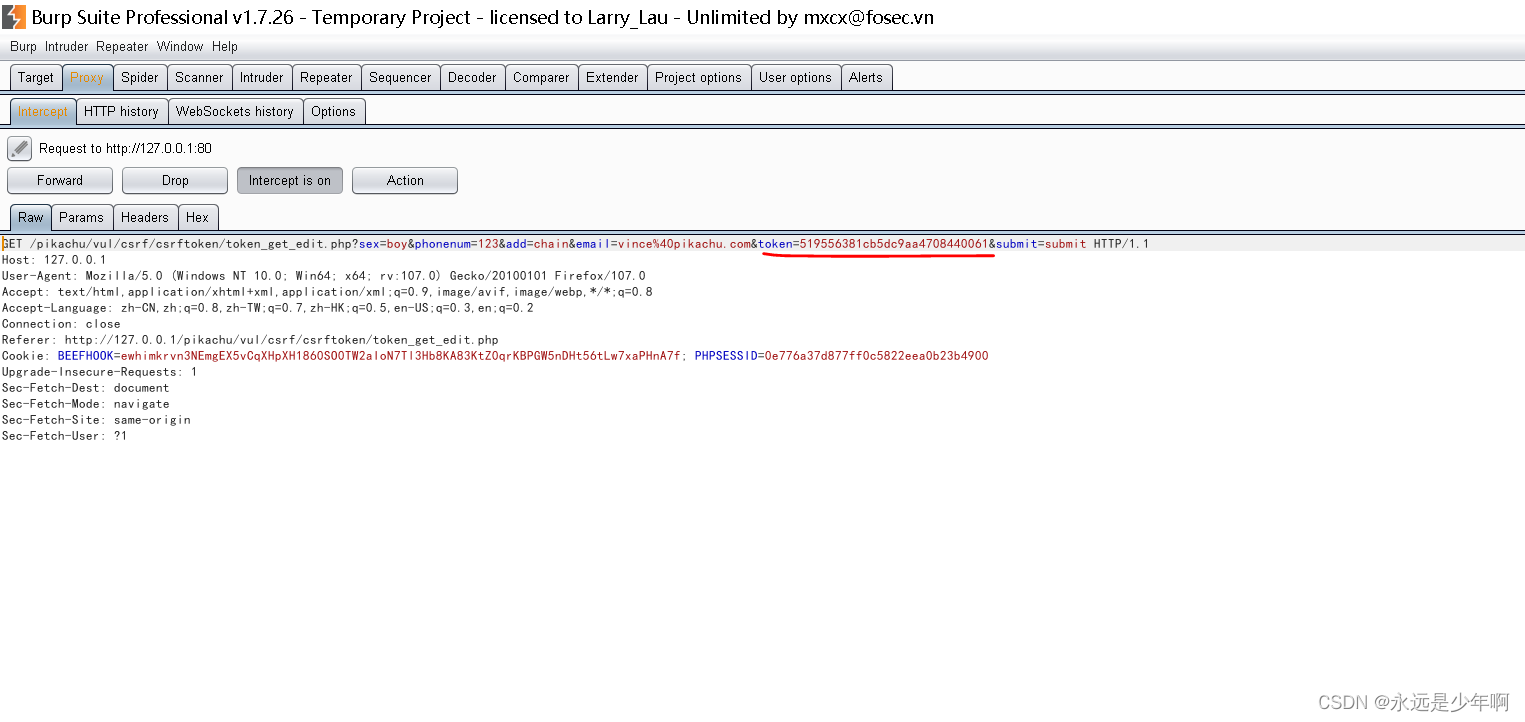Image resolution: width=1525 pixels, height=722 pixels.
Task: Click the Sec-Fetch-Mode: navigate line
Action: point(86,404)
